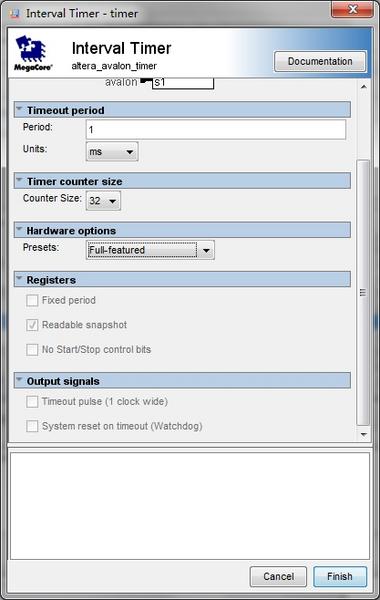Click the Cancel button
This screenshot has height=600, width=380.
pos(278,576)
